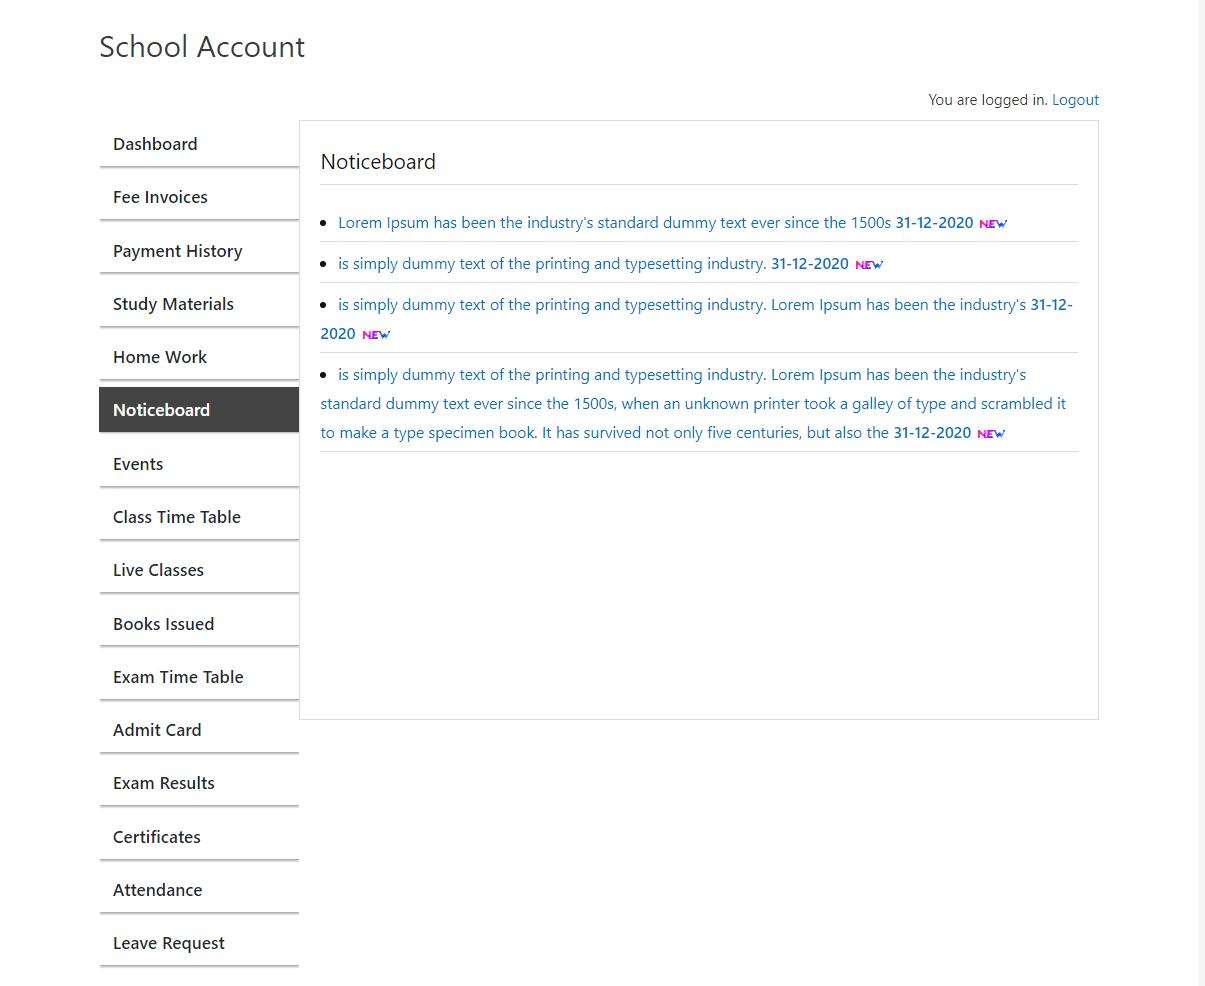Viewport: 1205px width, 986px height.
Task: Go to Fee Invoices page
Action: click(160, 197)
